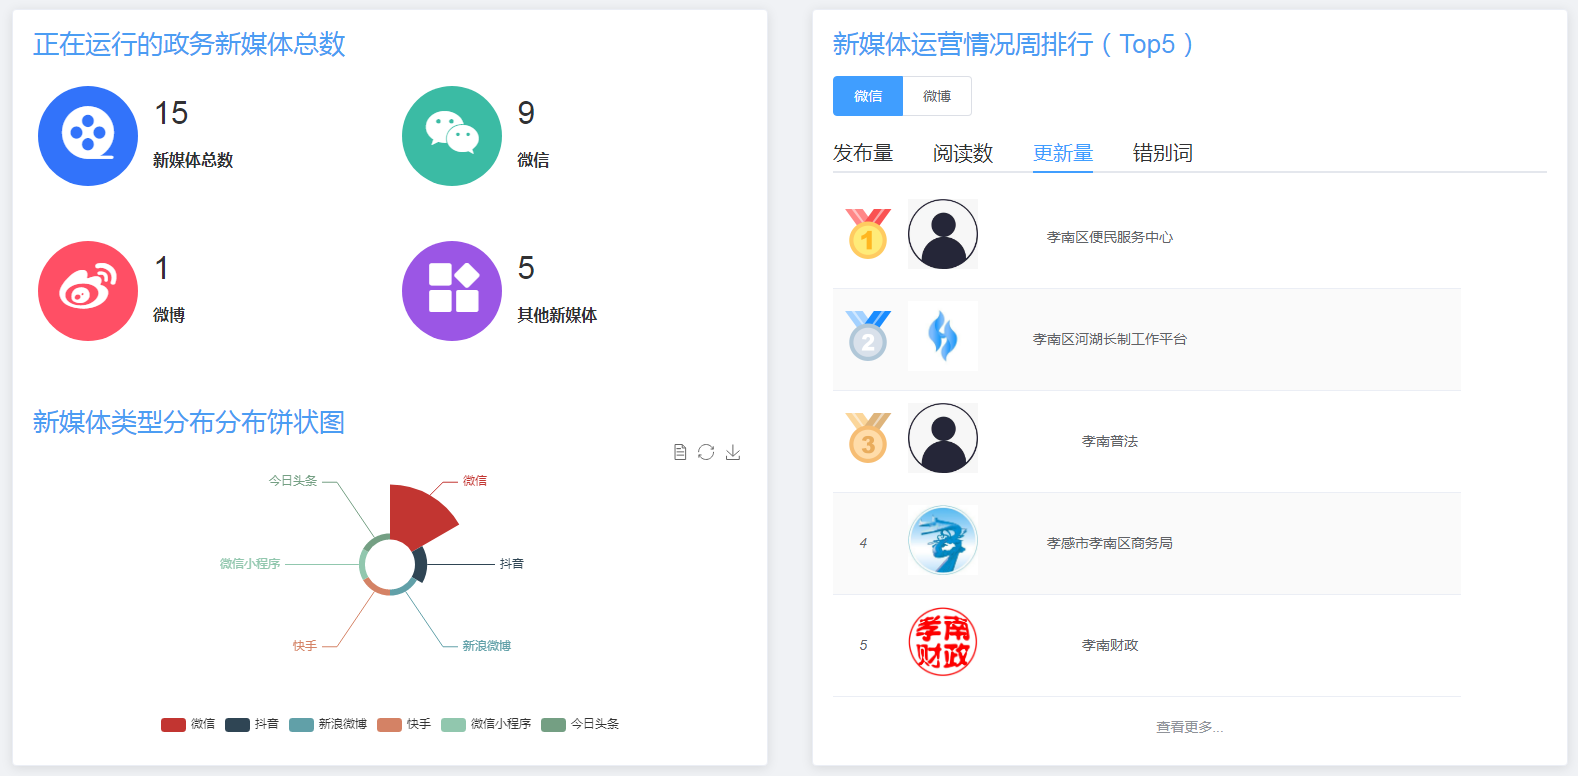Switch ranking to 微博 platform

pos(937,96)
